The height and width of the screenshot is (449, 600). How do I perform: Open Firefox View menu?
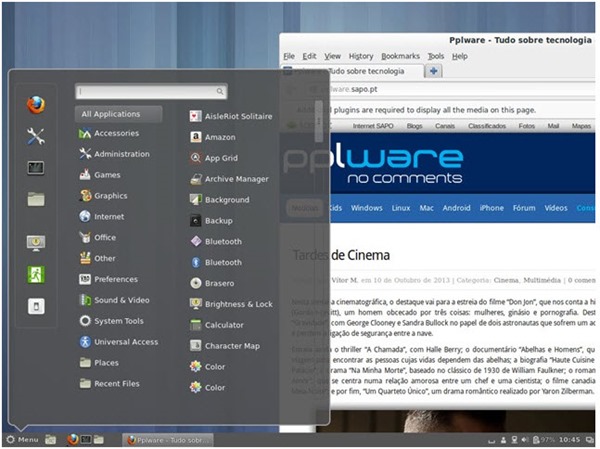333,56
